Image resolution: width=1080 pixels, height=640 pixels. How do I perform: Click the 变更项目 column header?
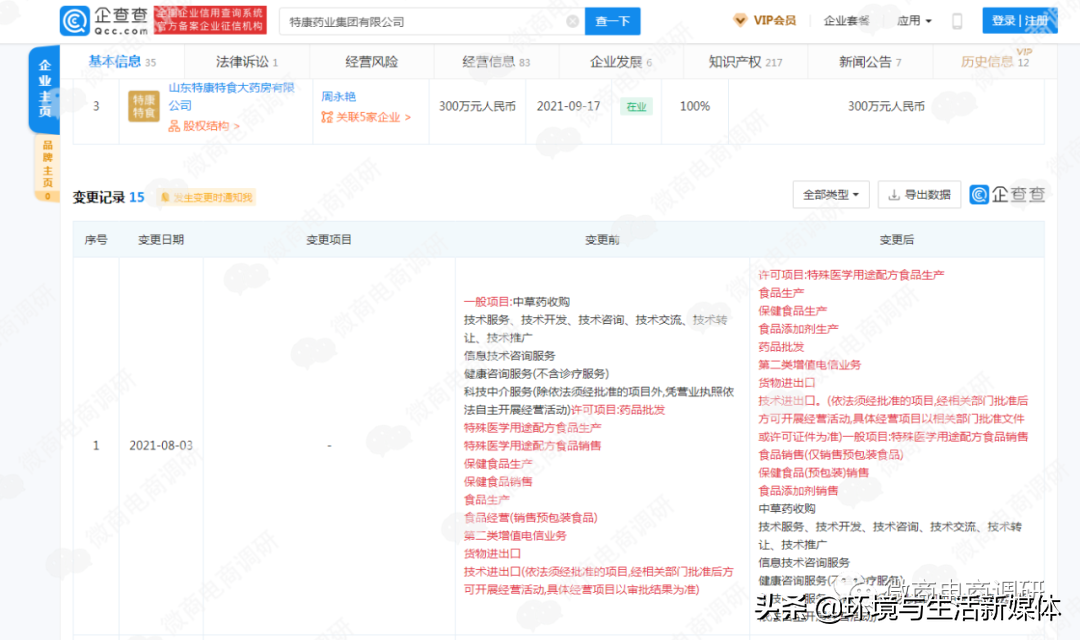point(329,239)
